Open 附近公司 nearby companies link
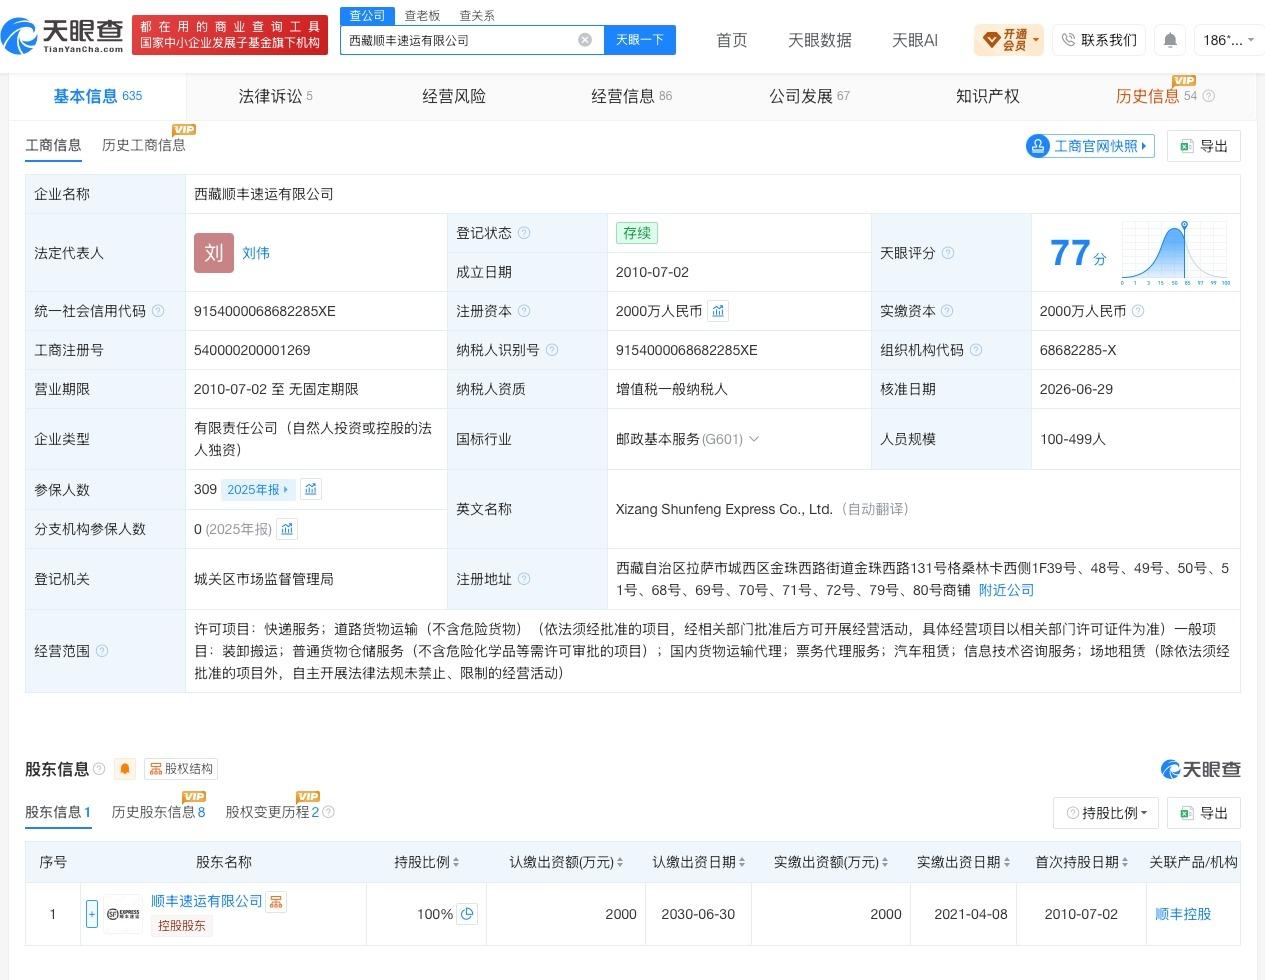This screenshot has width=1265, height=980. (x=1006, y=590)
